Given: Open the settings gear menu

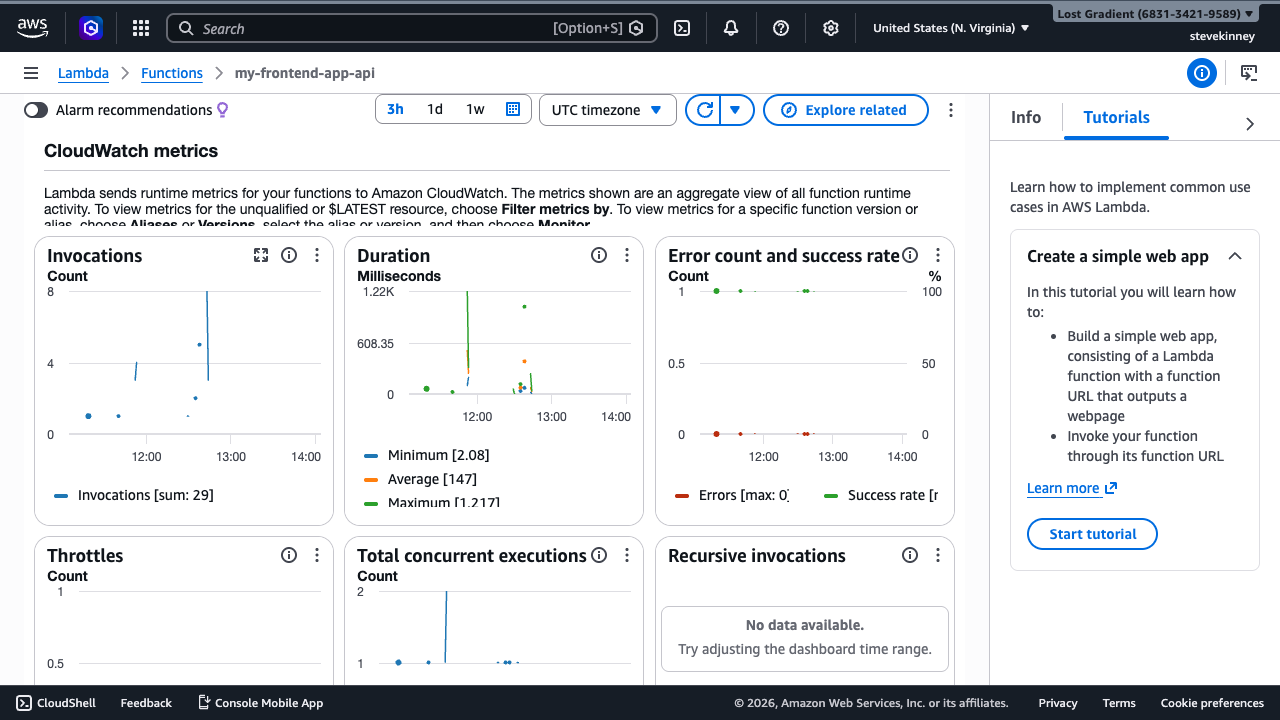Looking at the screenshot, I should pyautogui.click(x=830, y=28).
